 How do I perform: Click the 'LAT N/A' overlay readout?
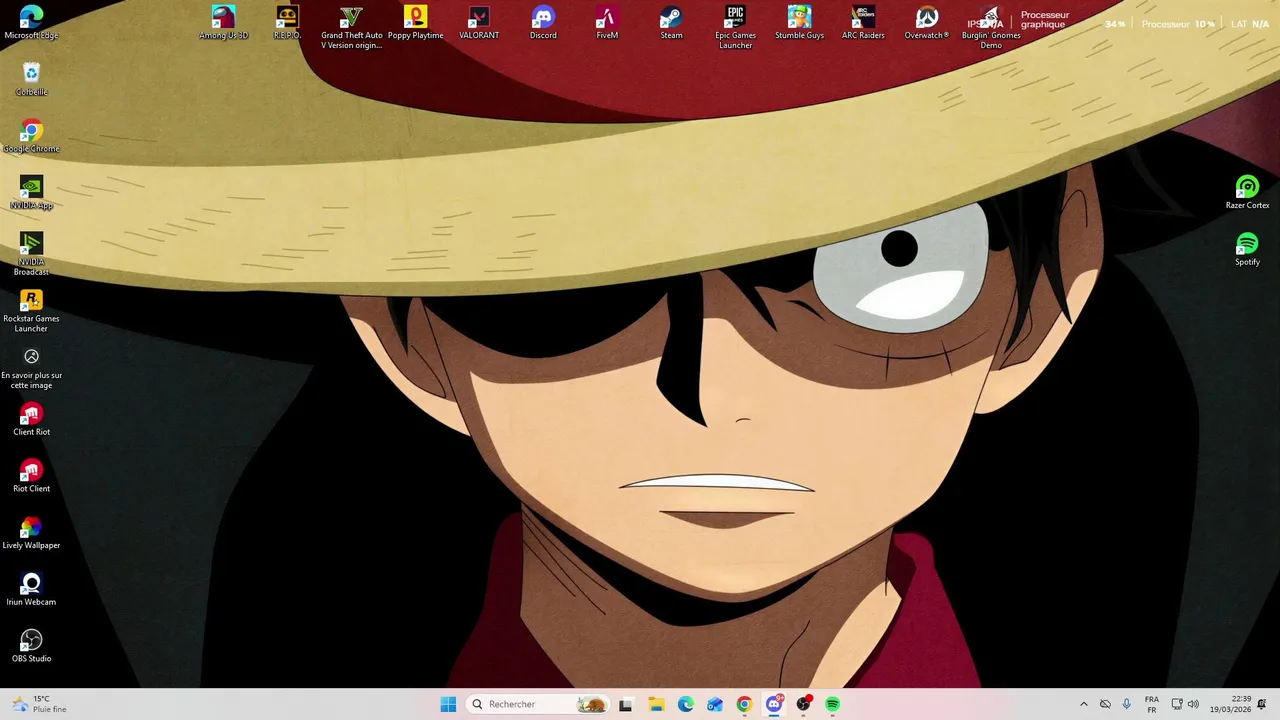(1250, 24)
